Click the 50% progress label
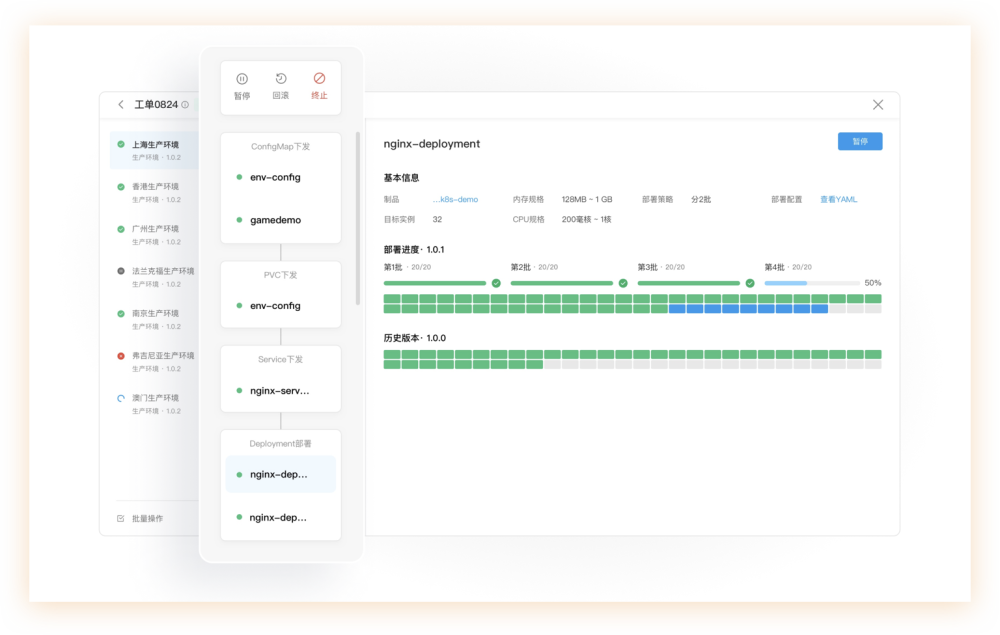The height and width of the screenshot is (635, 1000). click(x=872, y=283)
